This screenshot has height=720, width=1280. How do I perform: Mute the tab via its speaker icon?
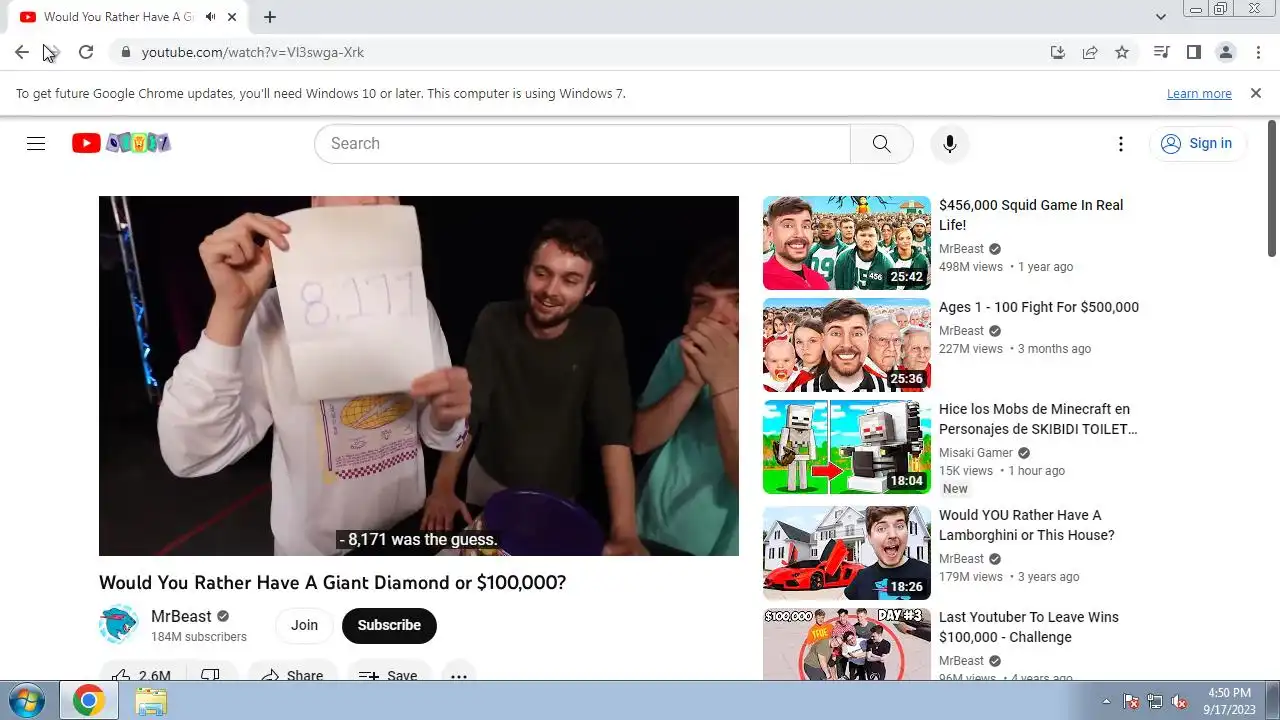point(211,17)
